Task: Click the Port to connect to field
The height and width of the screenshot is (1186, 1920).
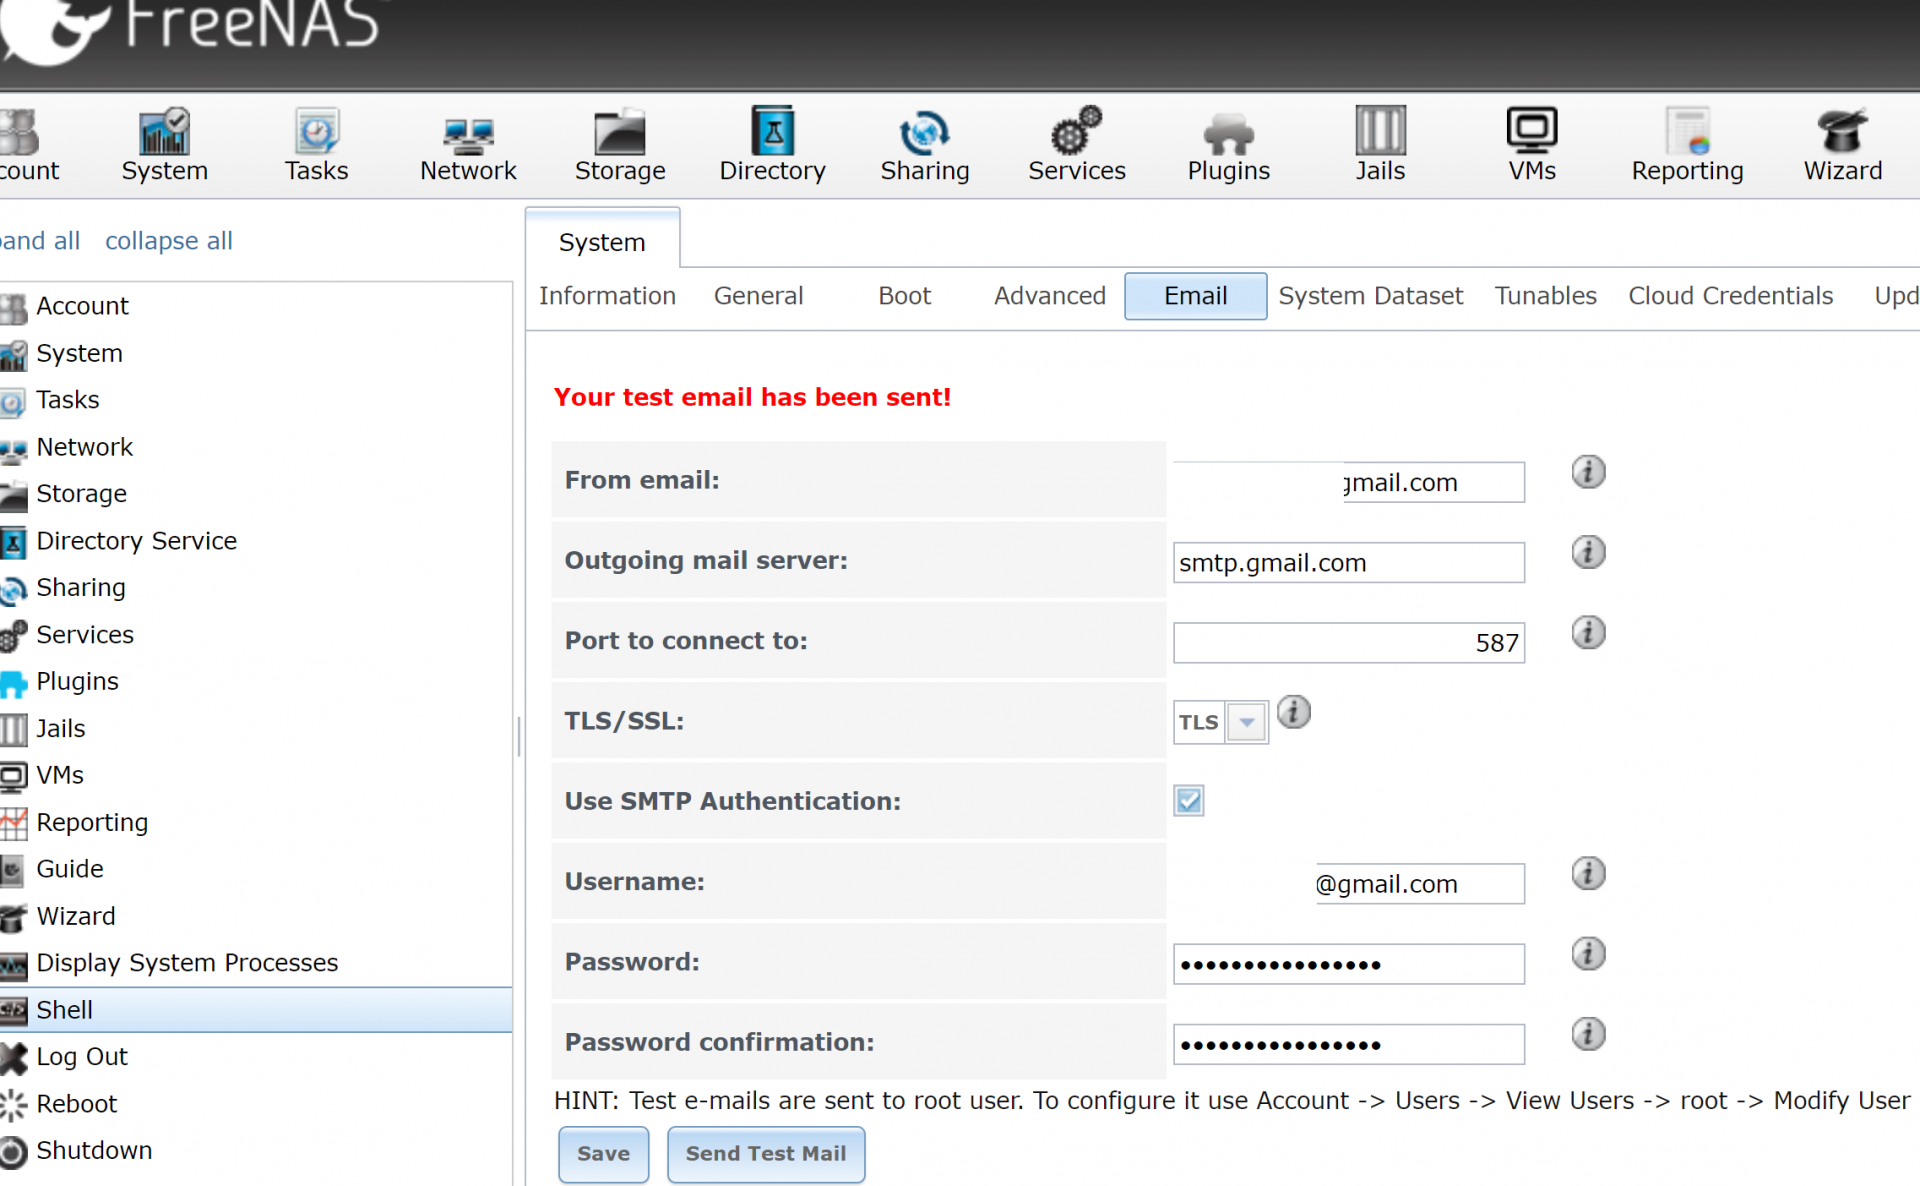Action: 1347,643
